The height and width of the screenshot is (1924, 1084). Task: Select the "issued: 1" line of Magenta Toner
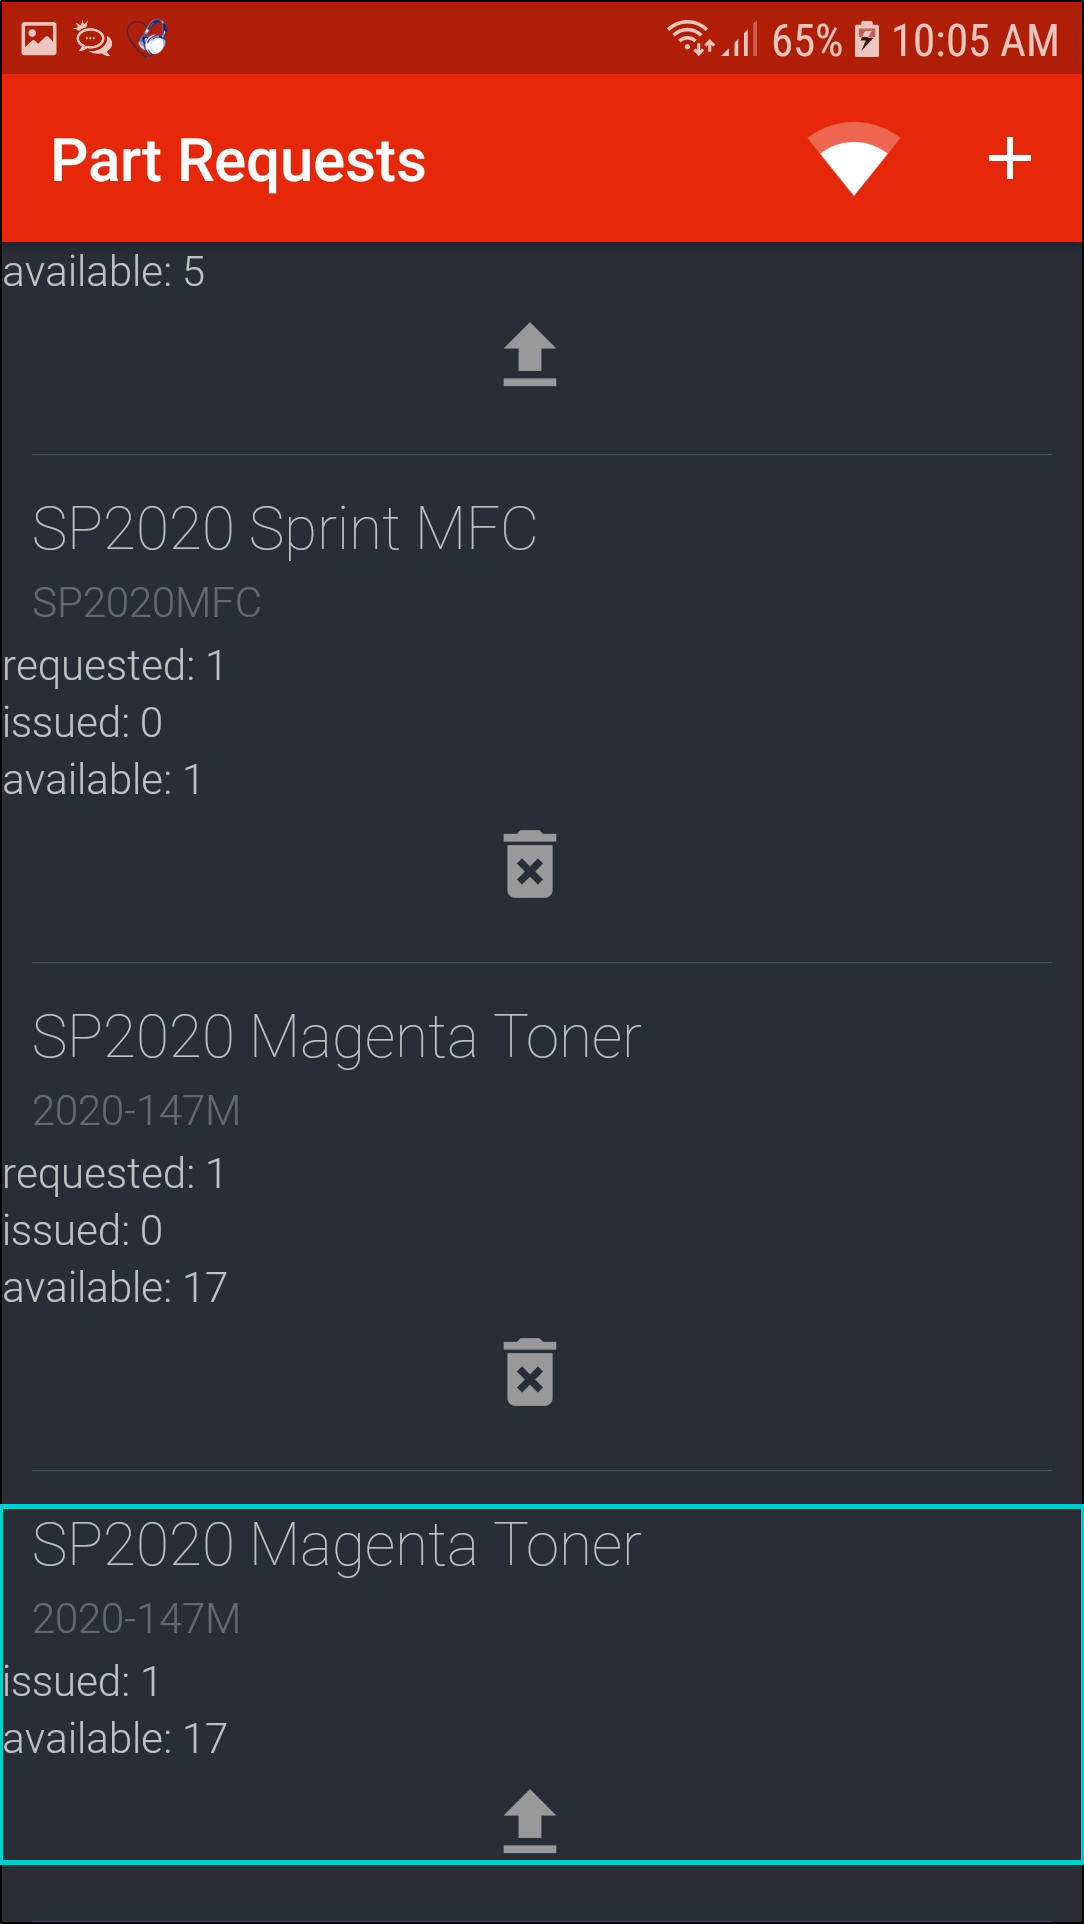81,1682
